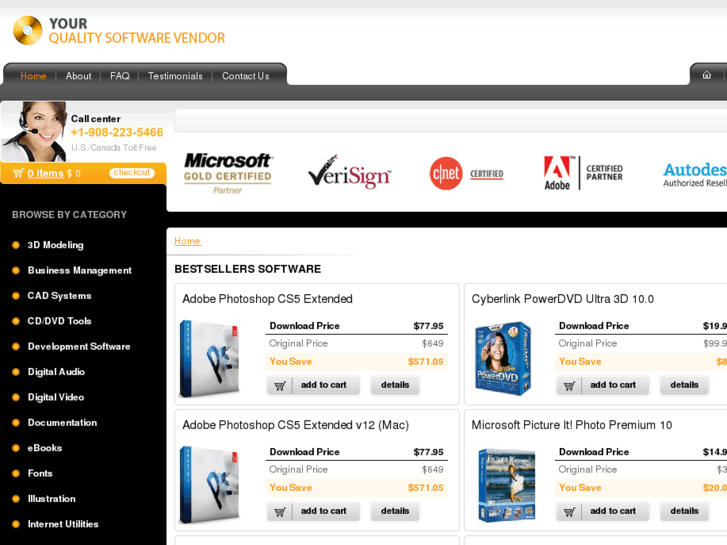Open the Business Management category
This screenshot has height=545, width=727.
pos(80,270)
